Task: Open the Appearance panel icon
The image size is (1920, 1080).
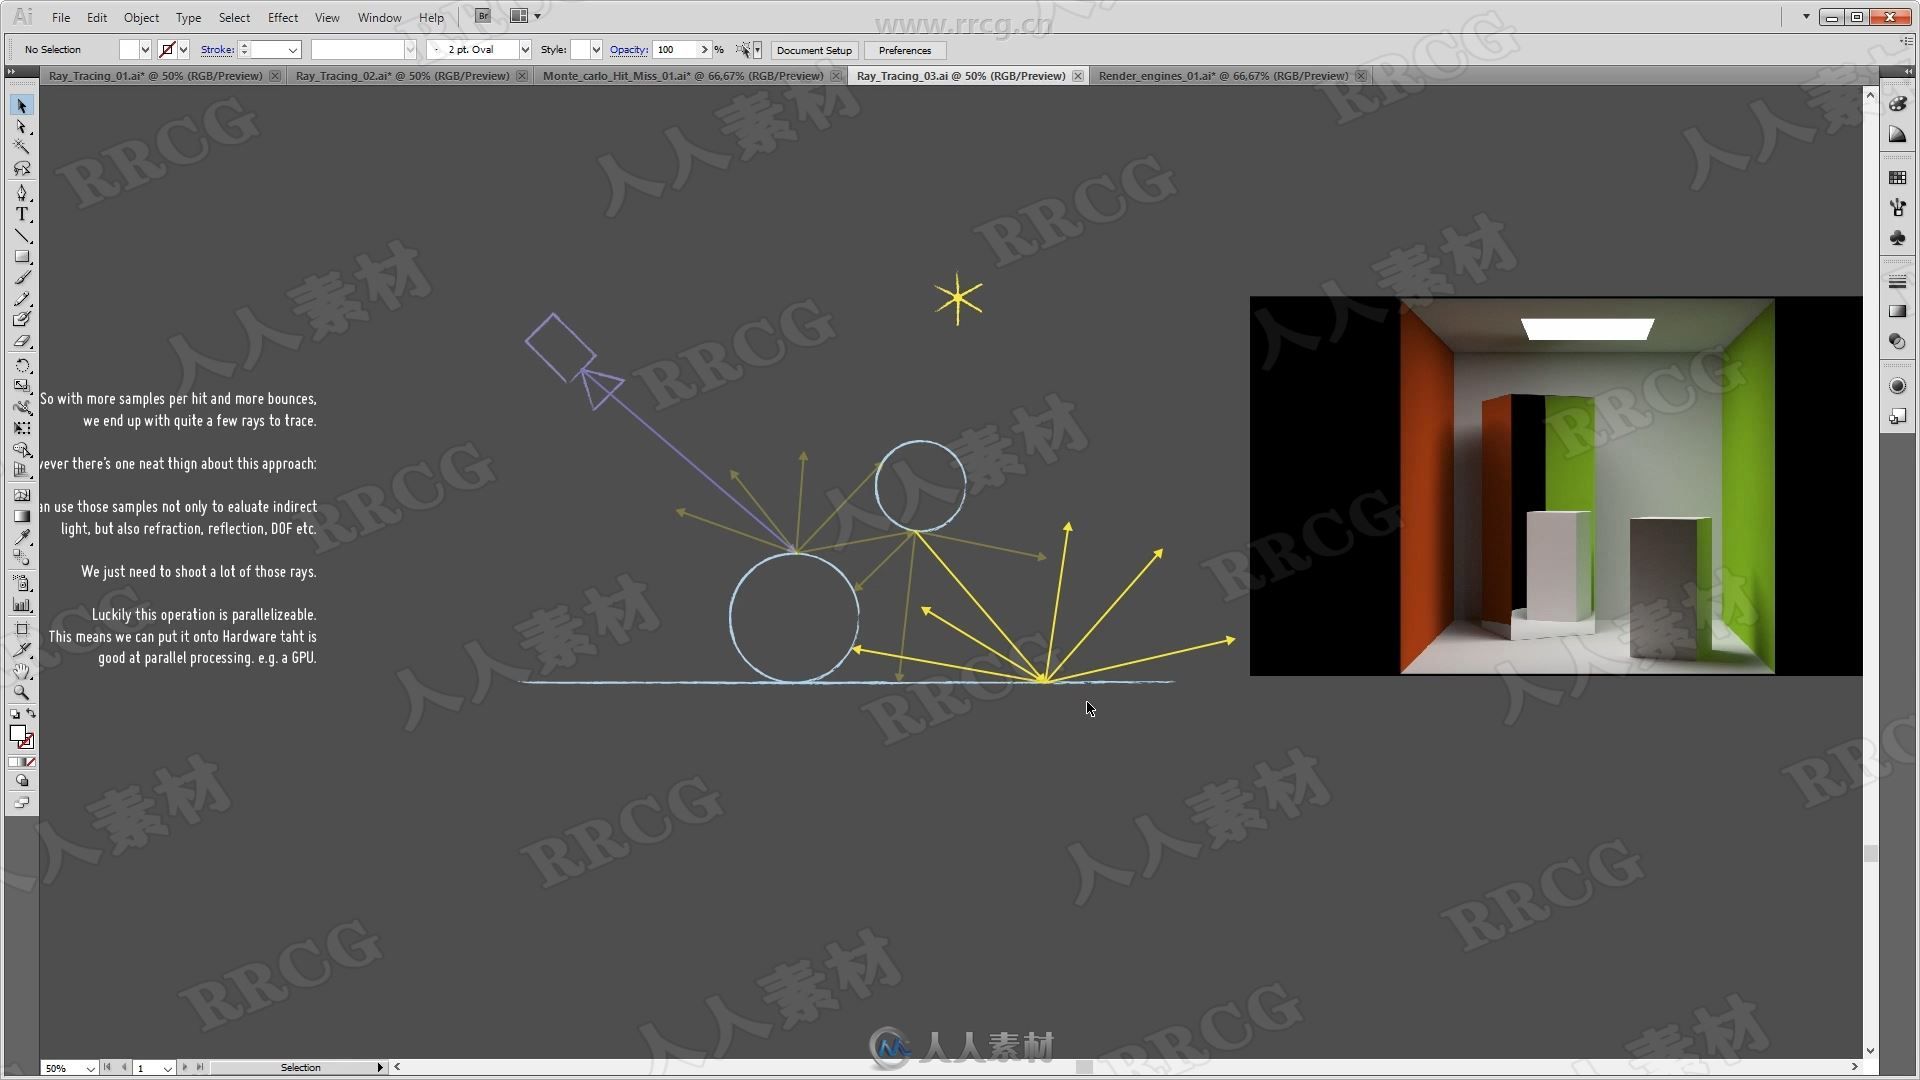Action: [1897, 386]
